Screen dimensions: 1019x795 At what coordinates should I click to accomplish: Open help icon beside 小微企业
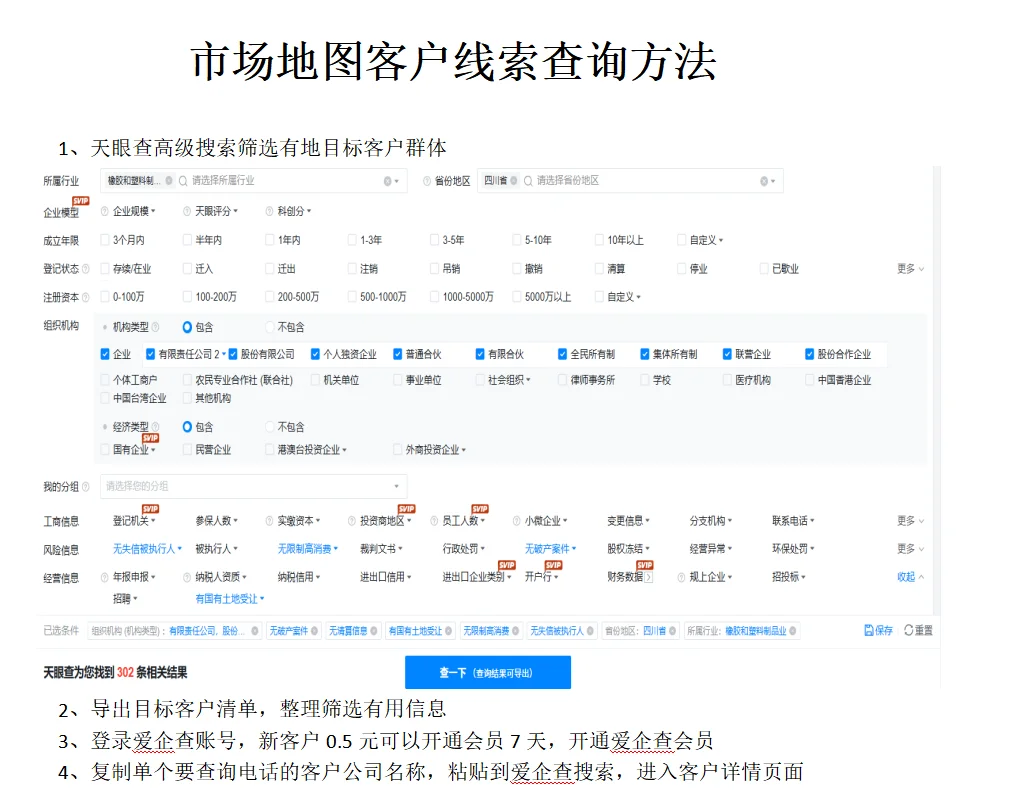[517, 521]
